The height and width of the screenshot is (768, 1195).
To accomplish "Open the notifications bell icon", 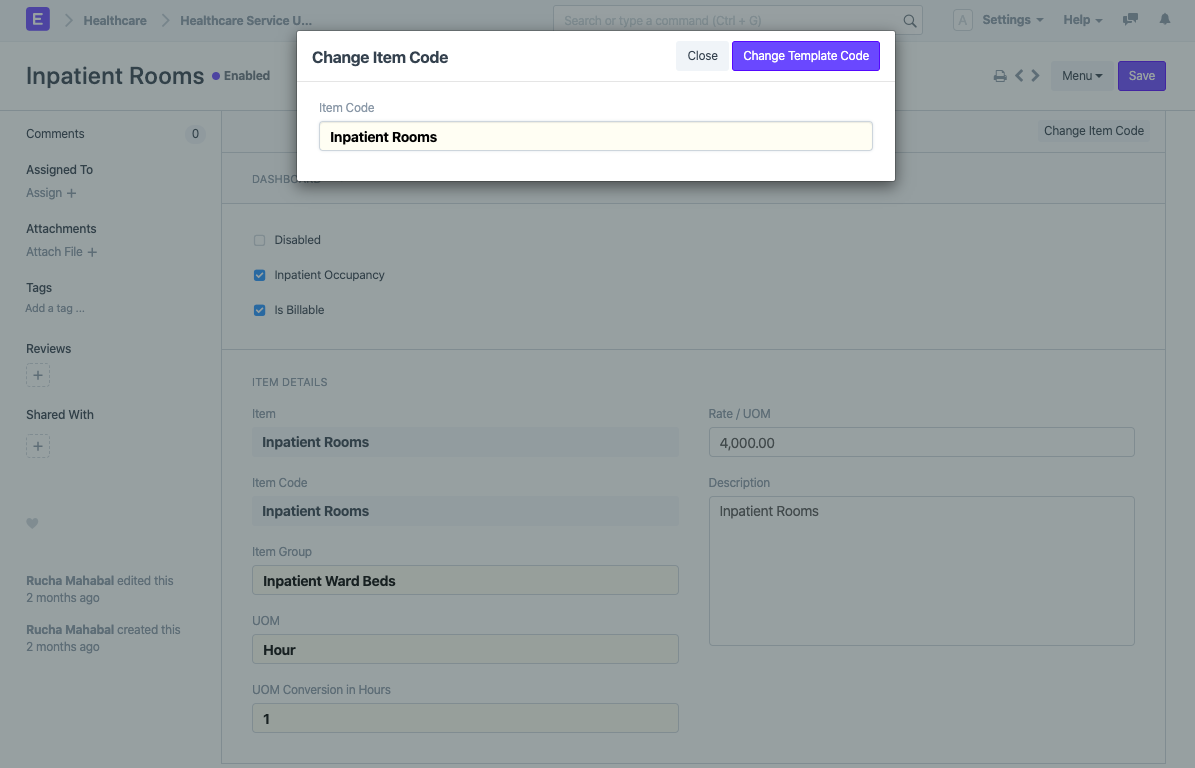I will (x=1164, y=20).
